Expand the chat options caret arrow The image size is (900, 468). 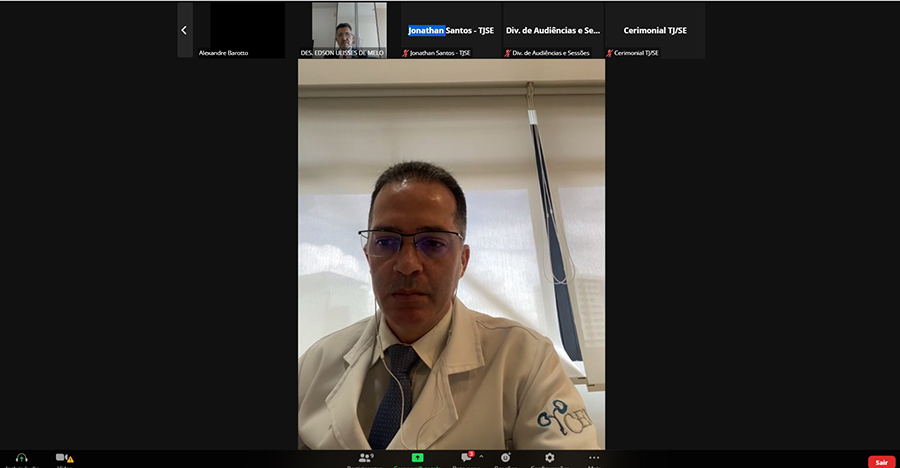coord(481,456)
